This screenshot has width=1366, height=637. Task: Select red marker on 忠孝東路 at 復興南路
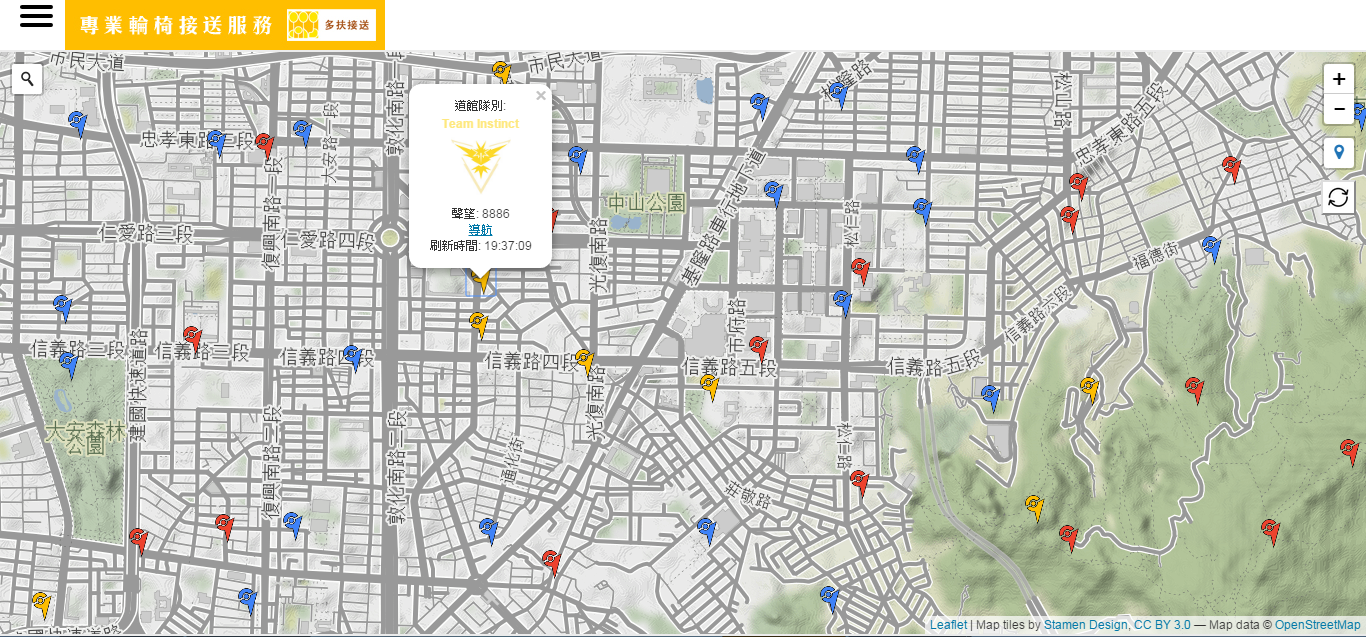point(264,145)
